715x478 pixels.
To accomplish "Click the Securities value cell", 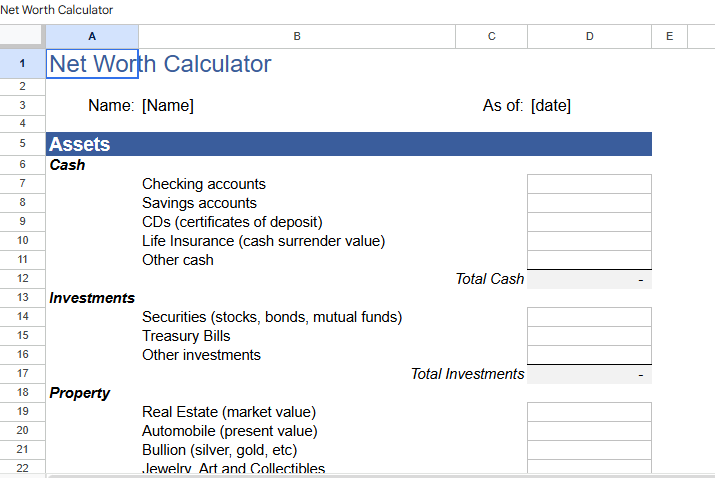I will pos(590,317).
